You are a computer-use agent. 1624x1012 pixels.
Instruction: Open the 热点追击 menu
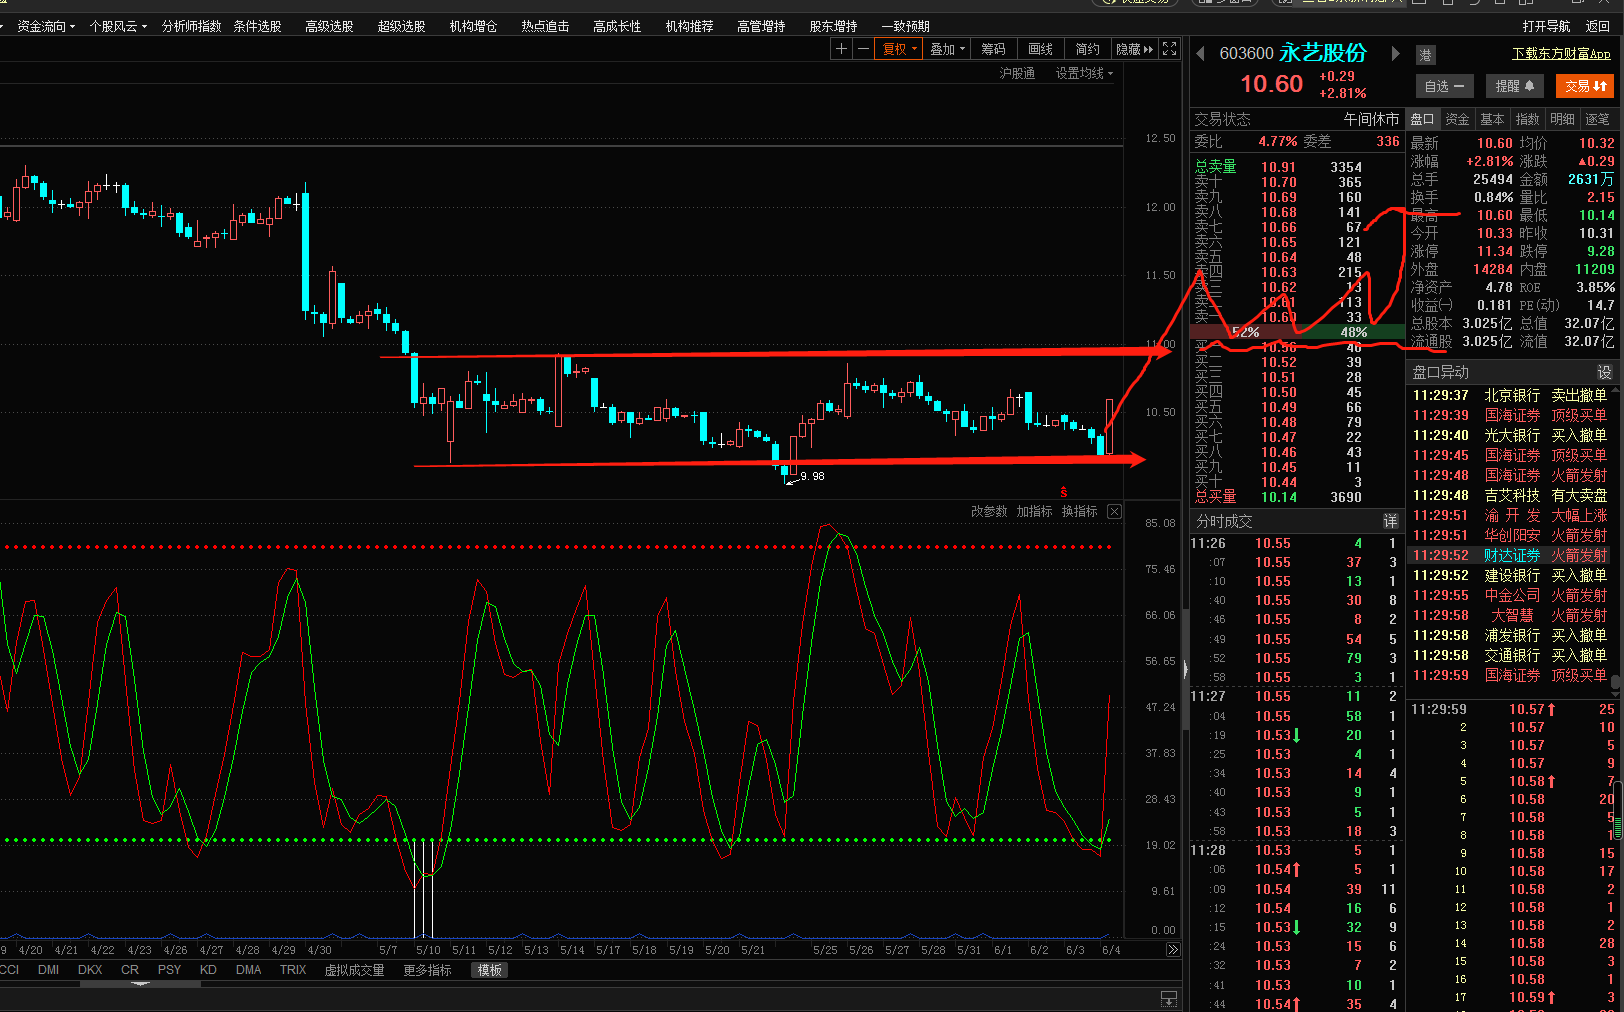[x=545, y=26]
